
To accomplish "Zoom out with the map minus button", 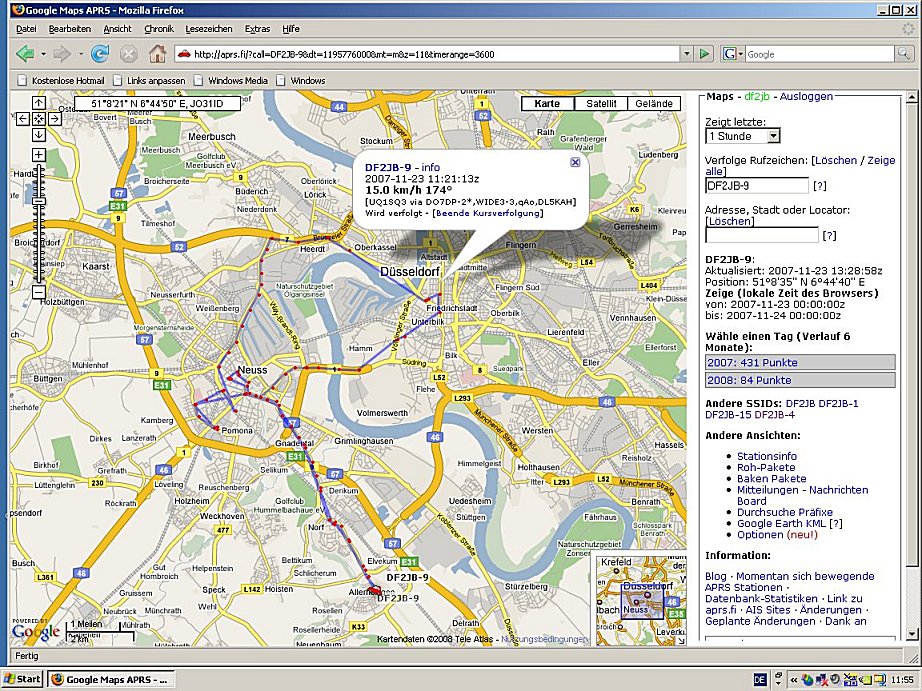I will click(x=39, y=292).
